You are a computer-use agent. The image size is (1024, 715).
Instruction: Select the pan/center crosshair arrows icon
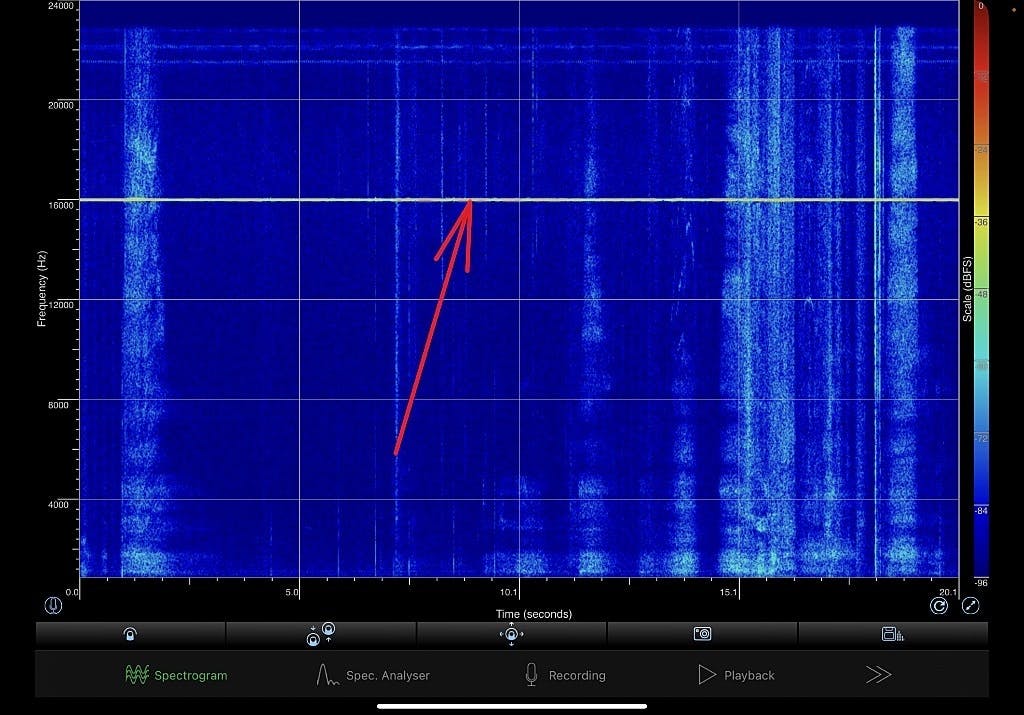point(511,634)
